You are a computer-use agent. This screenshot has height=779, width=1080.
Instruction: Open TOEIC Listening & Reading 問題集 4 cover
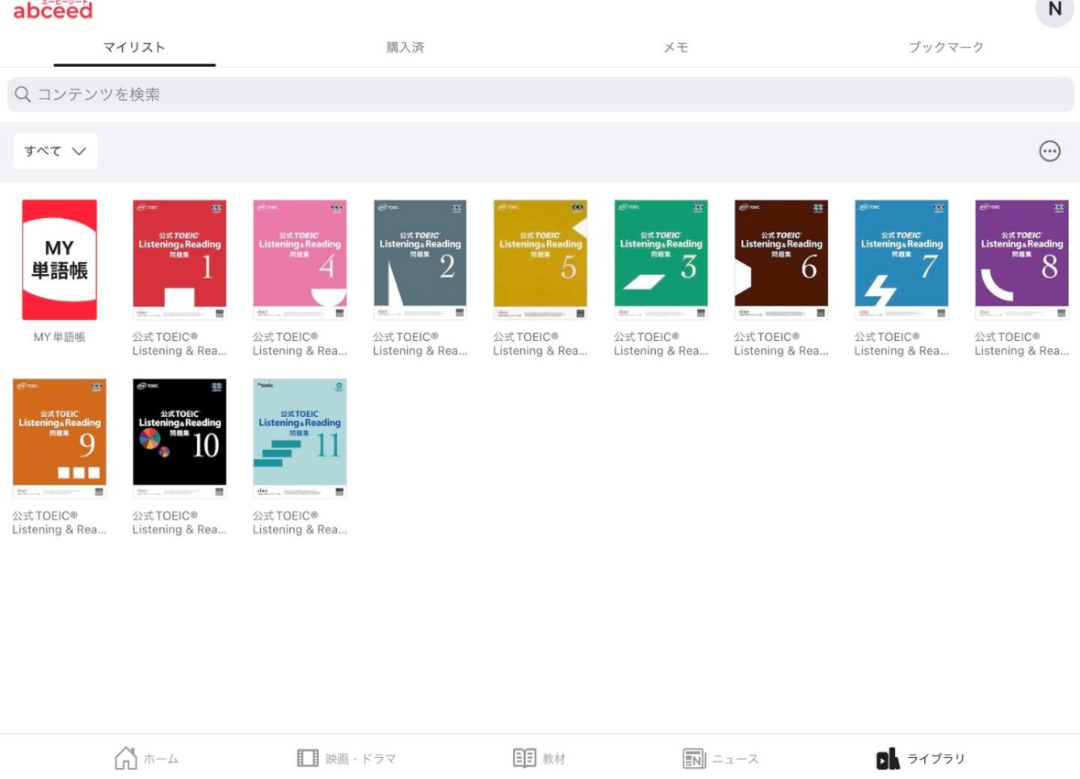click(300, 260)
